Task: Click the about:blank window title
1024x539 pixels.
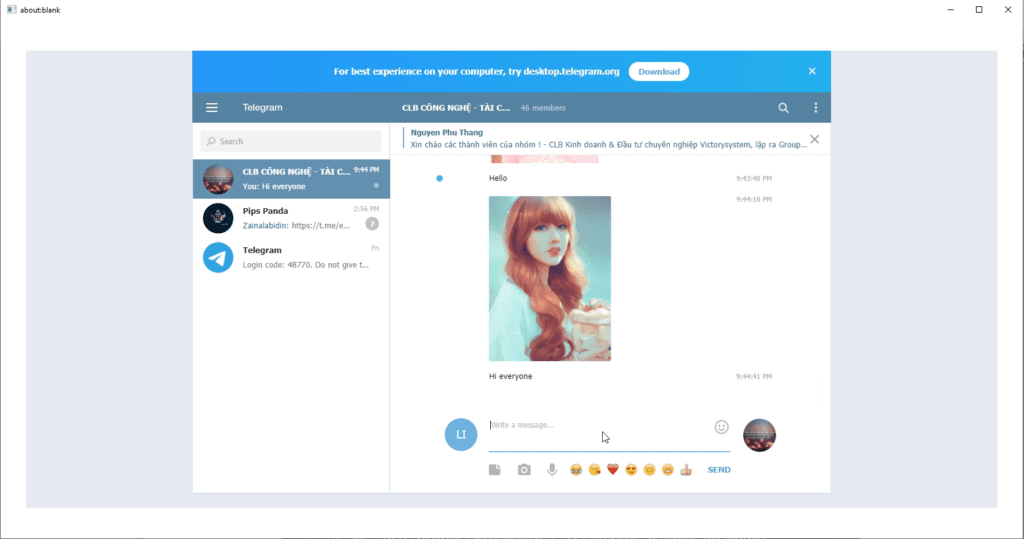Action: [x=40, y=10]
